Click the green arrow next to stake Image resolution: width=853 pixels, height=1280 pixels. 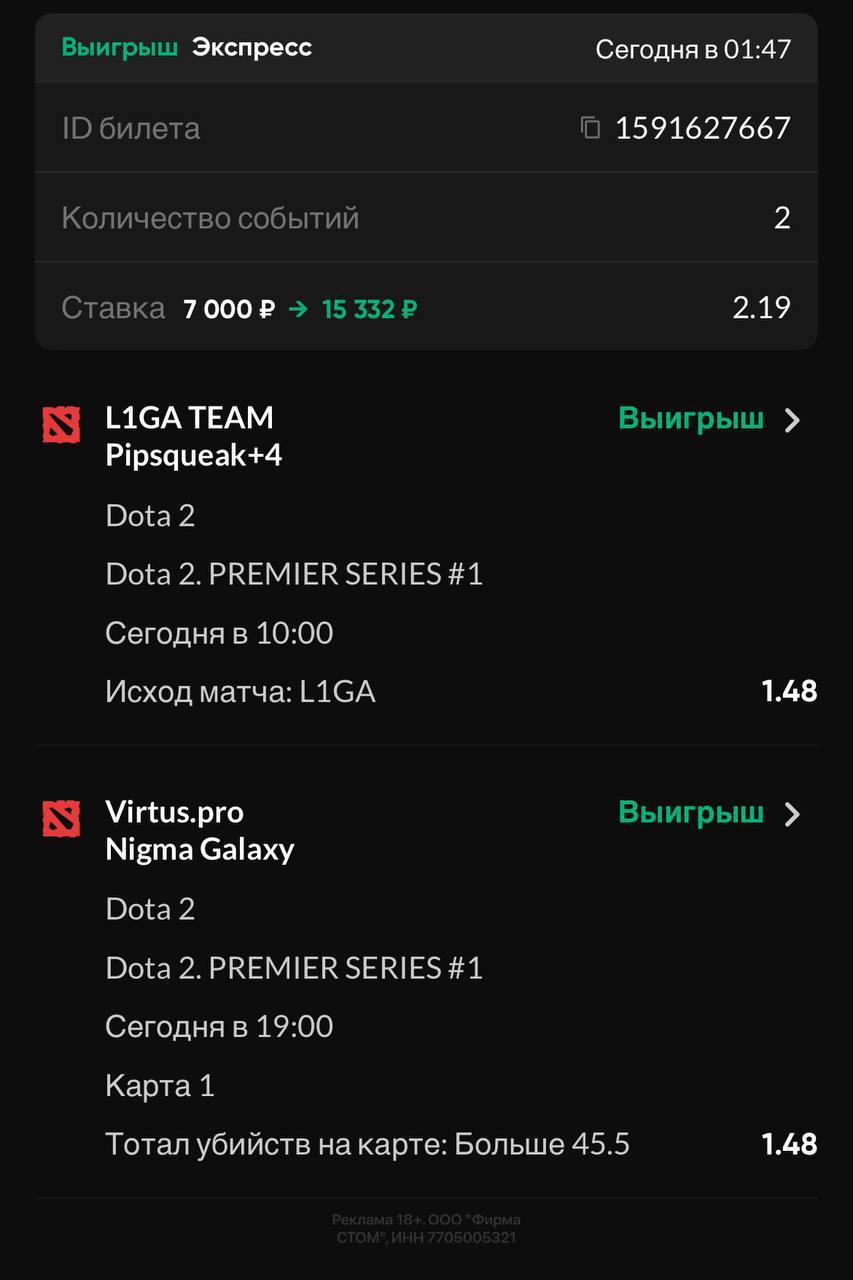click(298, 309)
